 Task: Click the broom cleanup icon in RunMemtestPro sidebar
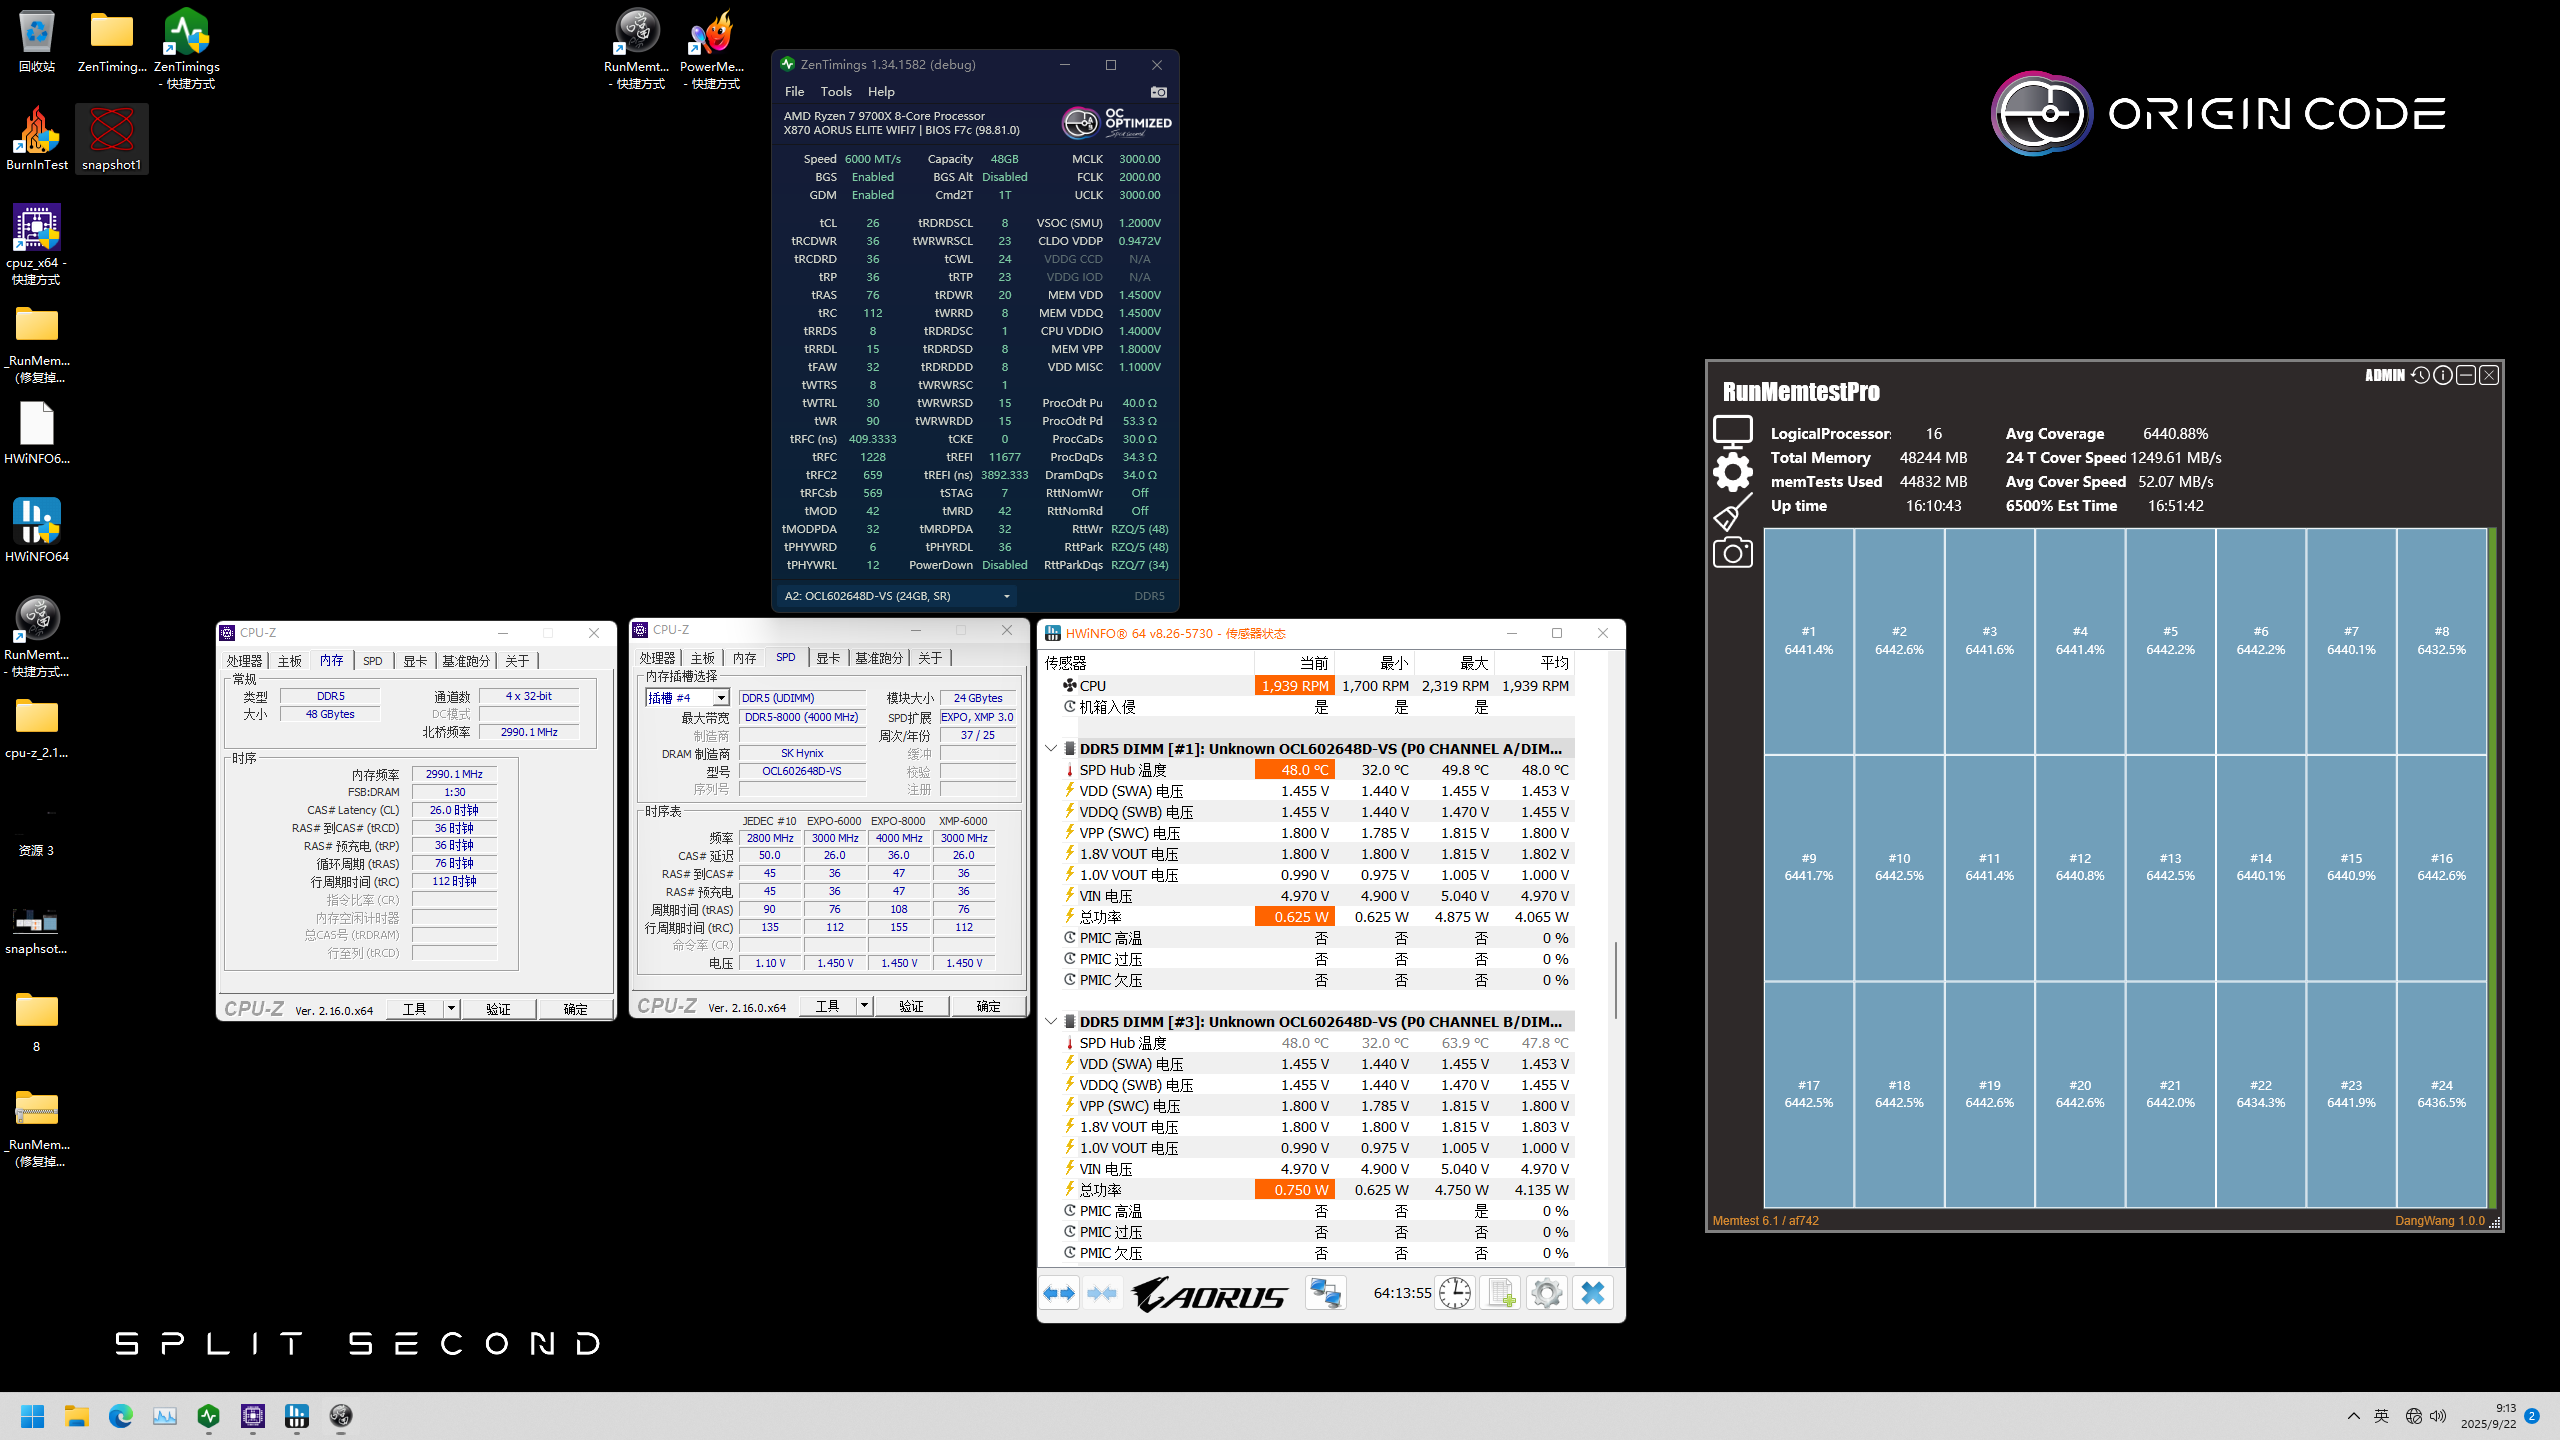point(1733,512)
